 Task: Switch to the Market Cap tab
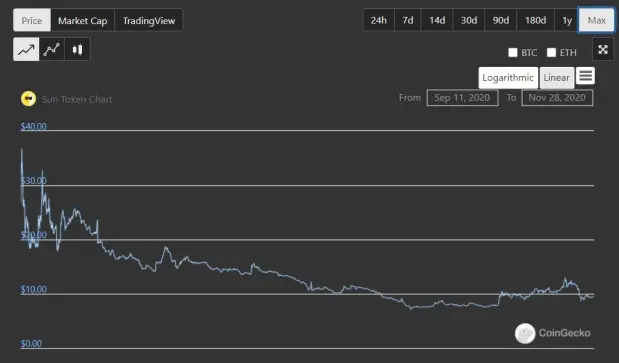pyautogui.click(x=83, y=20)
